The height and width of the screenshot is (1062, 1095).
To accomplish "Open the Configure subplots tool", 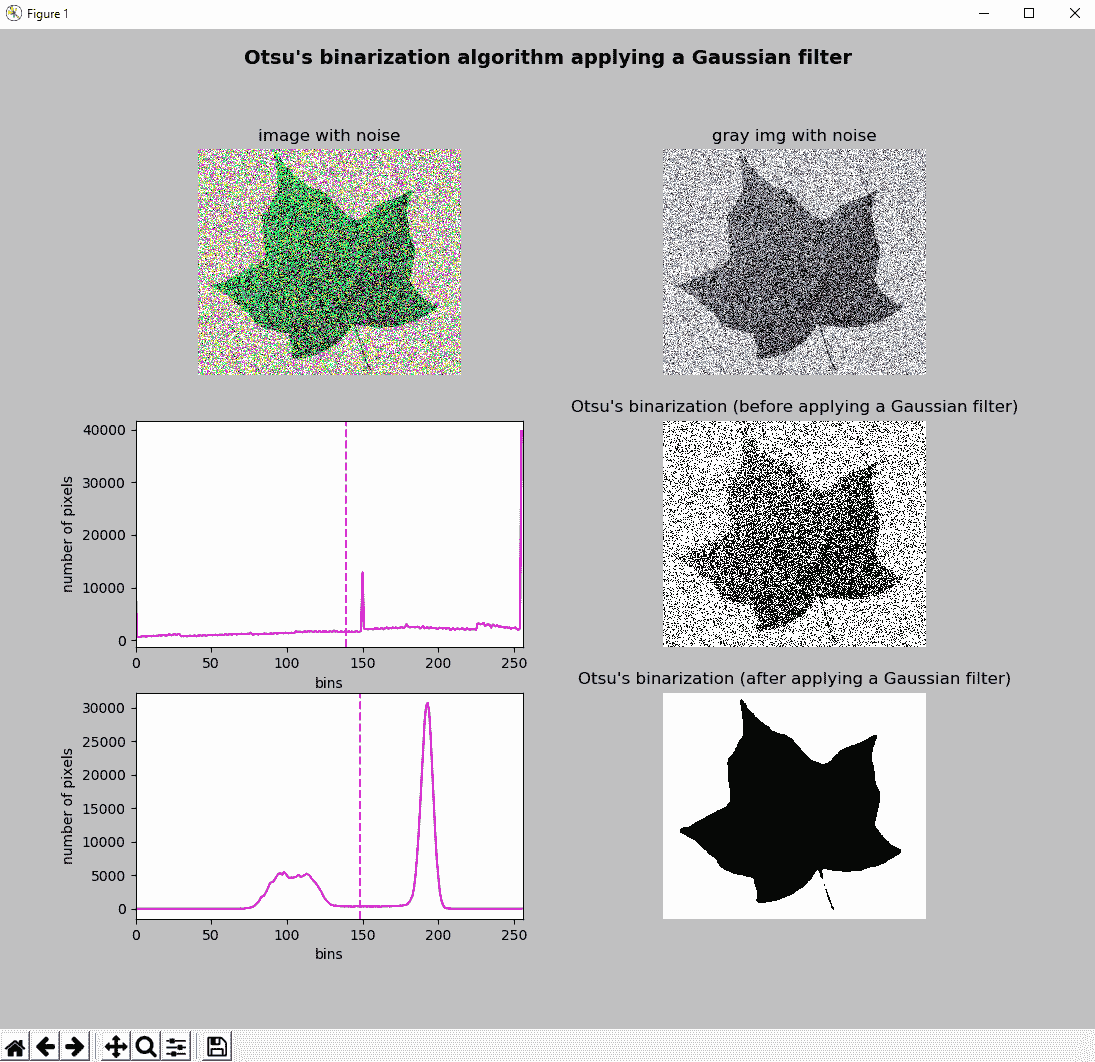I will (176, 1047).
